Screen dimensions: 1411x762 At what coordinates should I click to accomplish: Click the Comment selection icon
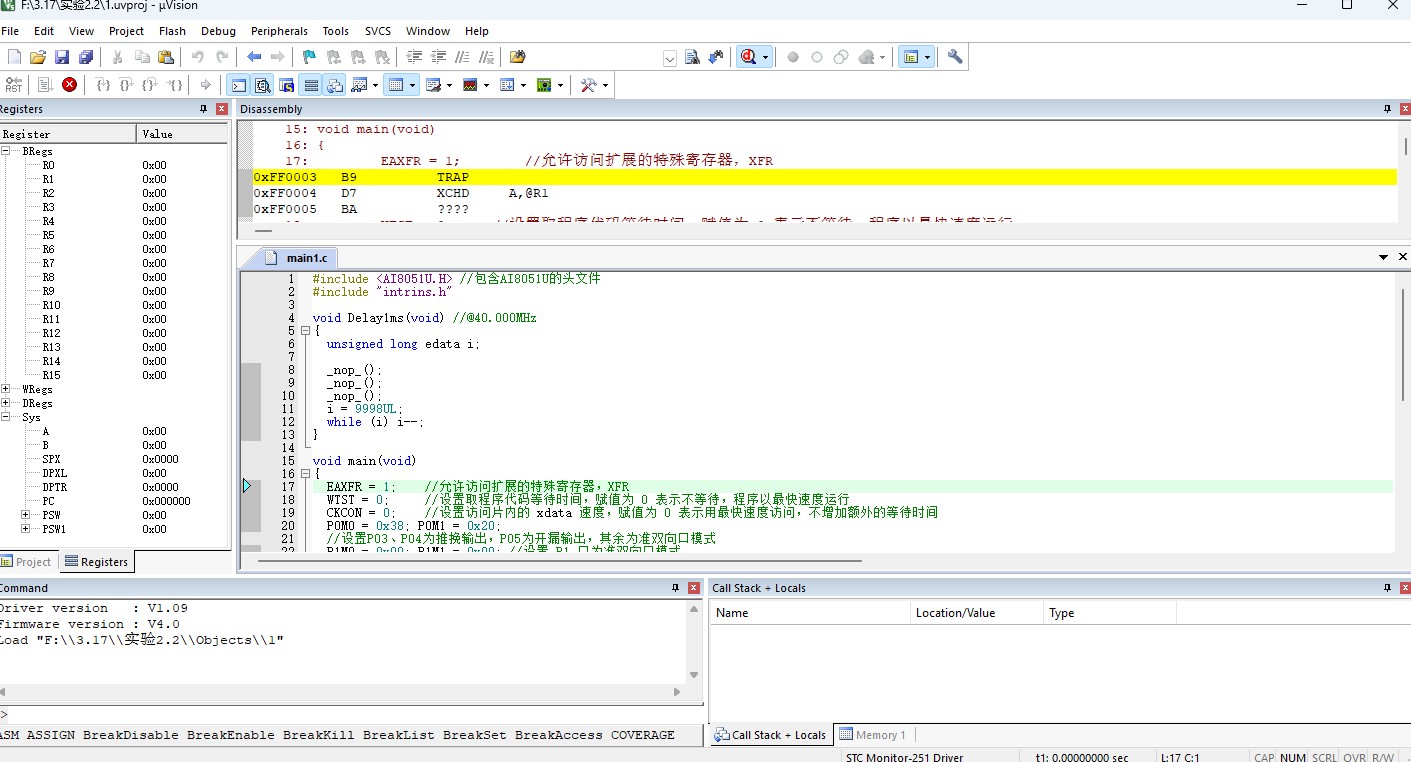click(462, 57)
